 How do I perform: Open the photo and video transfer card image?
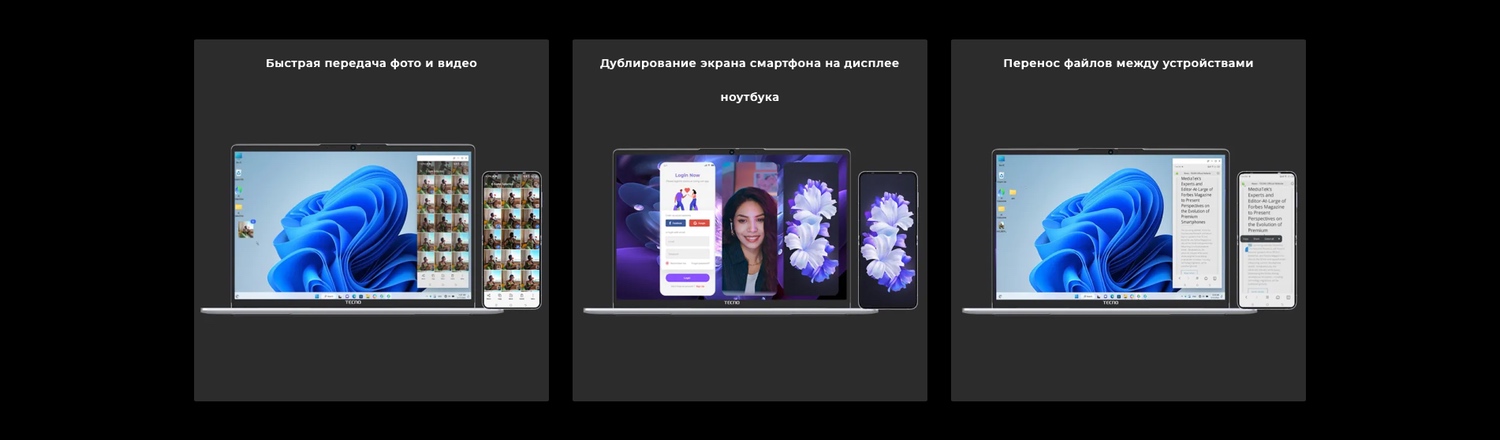coord(371,230)
